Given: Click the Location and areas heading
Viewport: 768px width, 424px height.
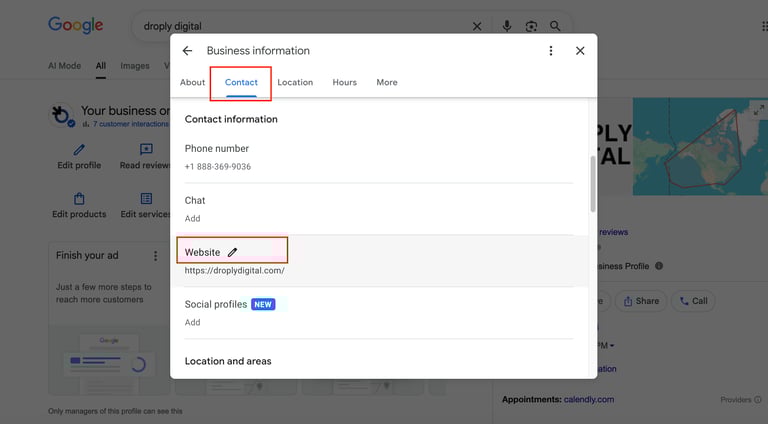Looking at the screenshot, I should (228, 361).
